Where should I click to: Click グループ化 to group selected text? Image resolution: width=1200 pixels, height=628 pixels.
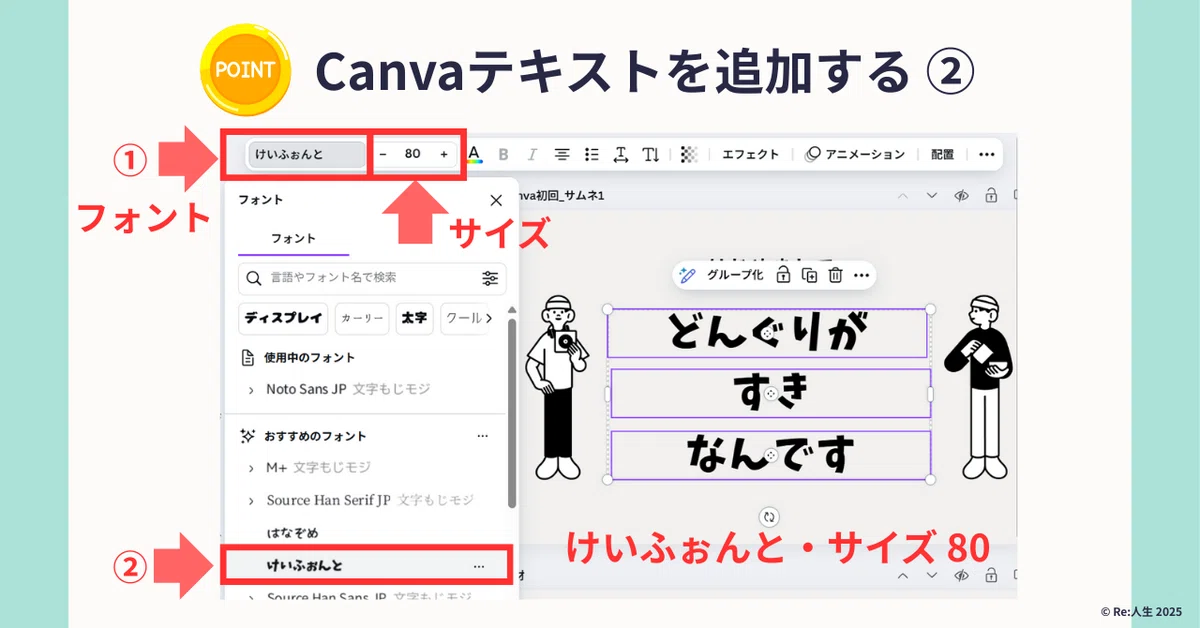click(x=735, y=275)
